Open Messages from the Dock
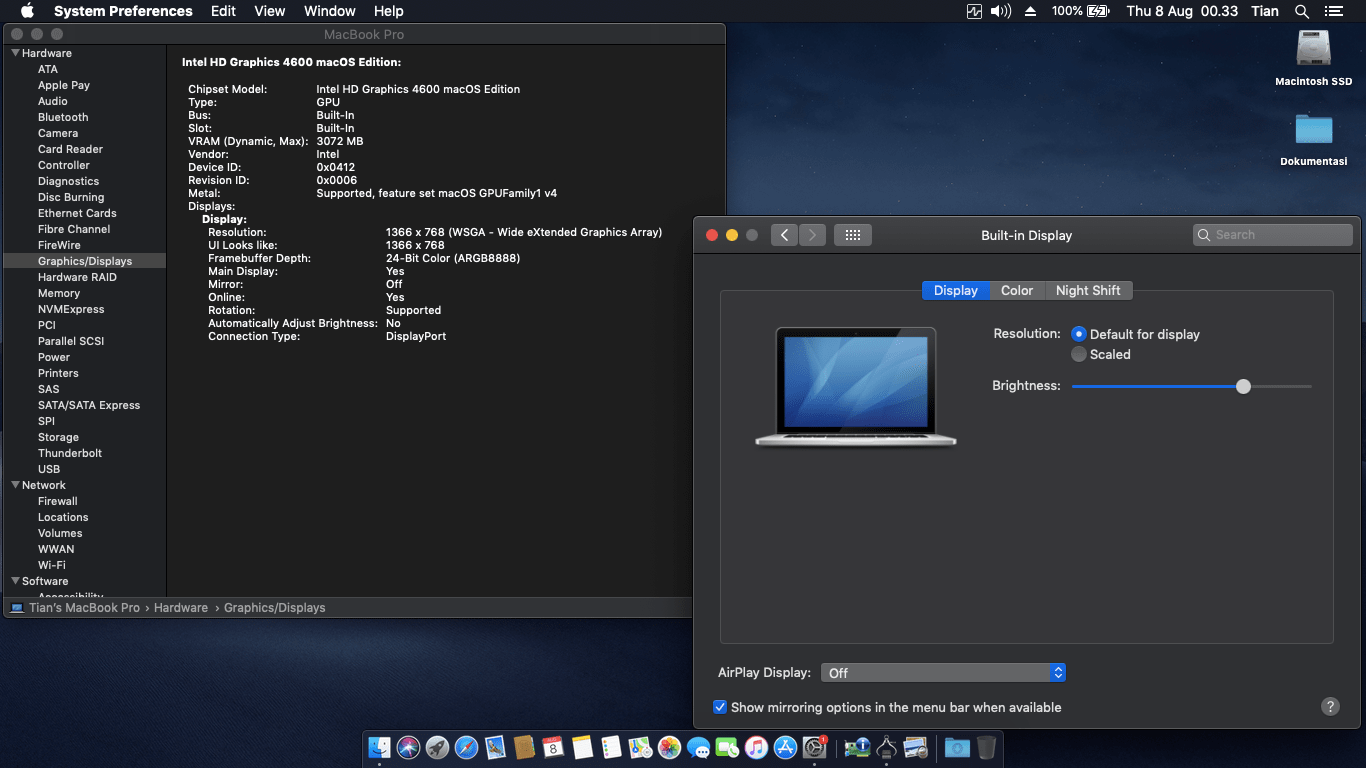 point(698,747)
